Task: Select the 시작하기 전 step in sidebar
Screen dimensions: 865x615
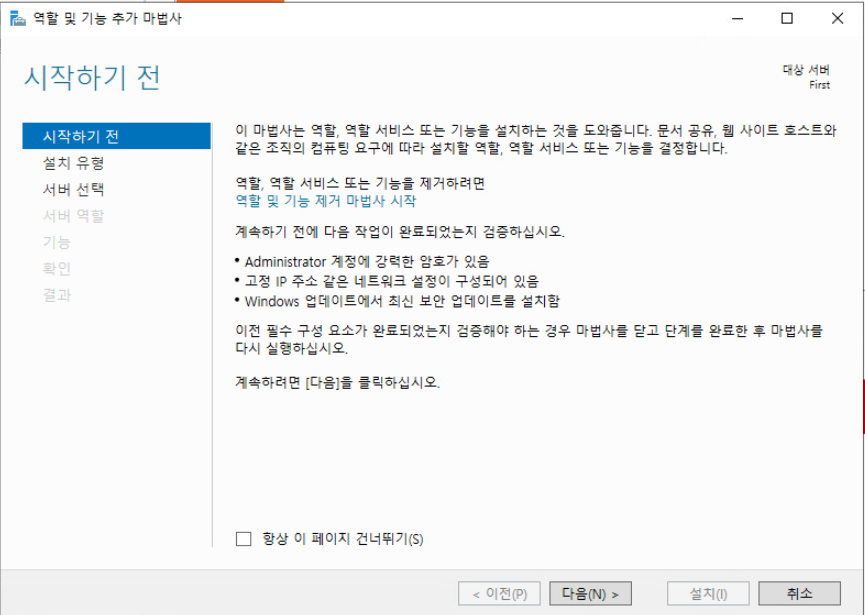Action: (x=116, y=136)
